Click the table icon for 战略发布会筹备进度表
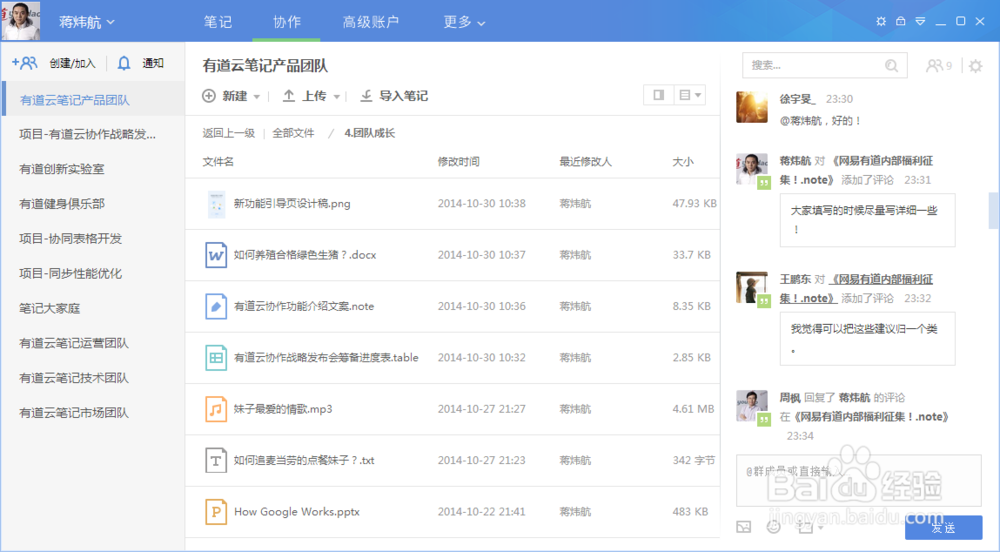 216,358
